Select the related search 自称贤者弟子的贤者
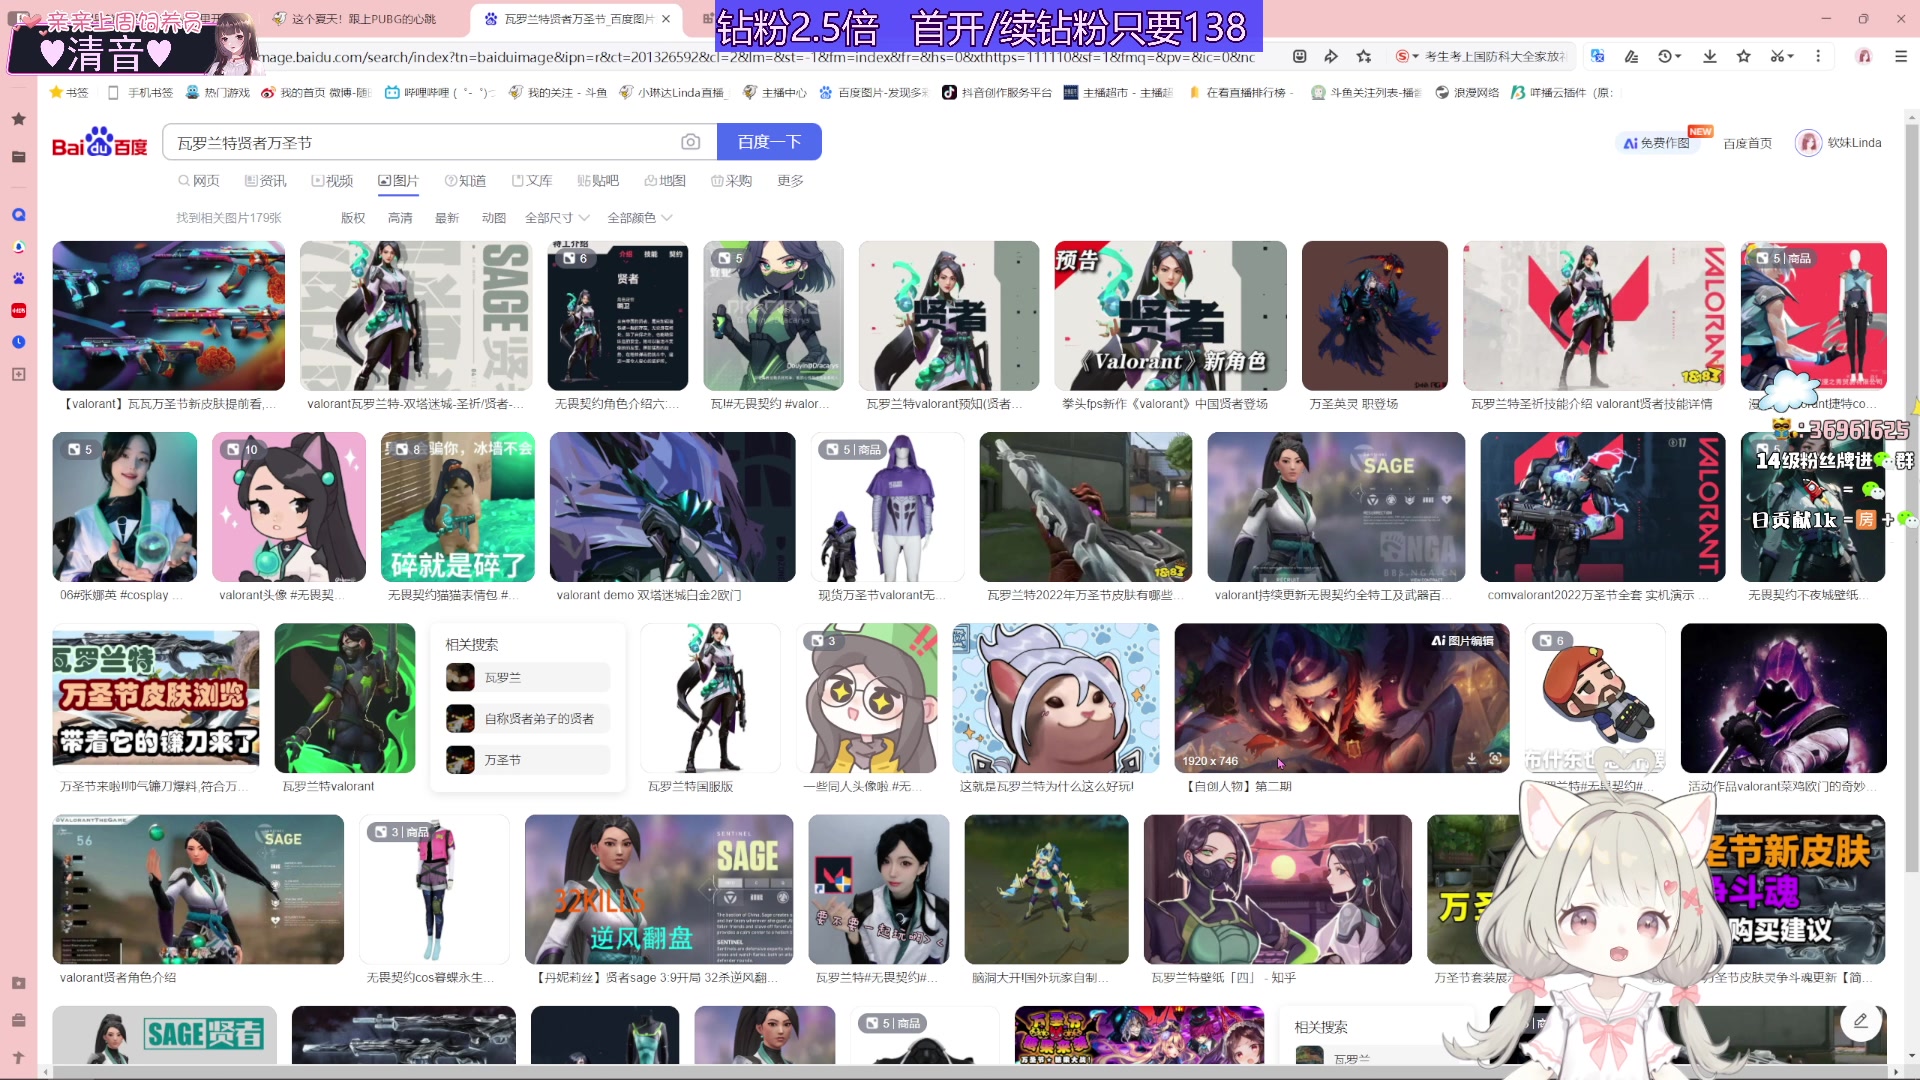The image size is (1920, 1080). (x=527, y=718)
